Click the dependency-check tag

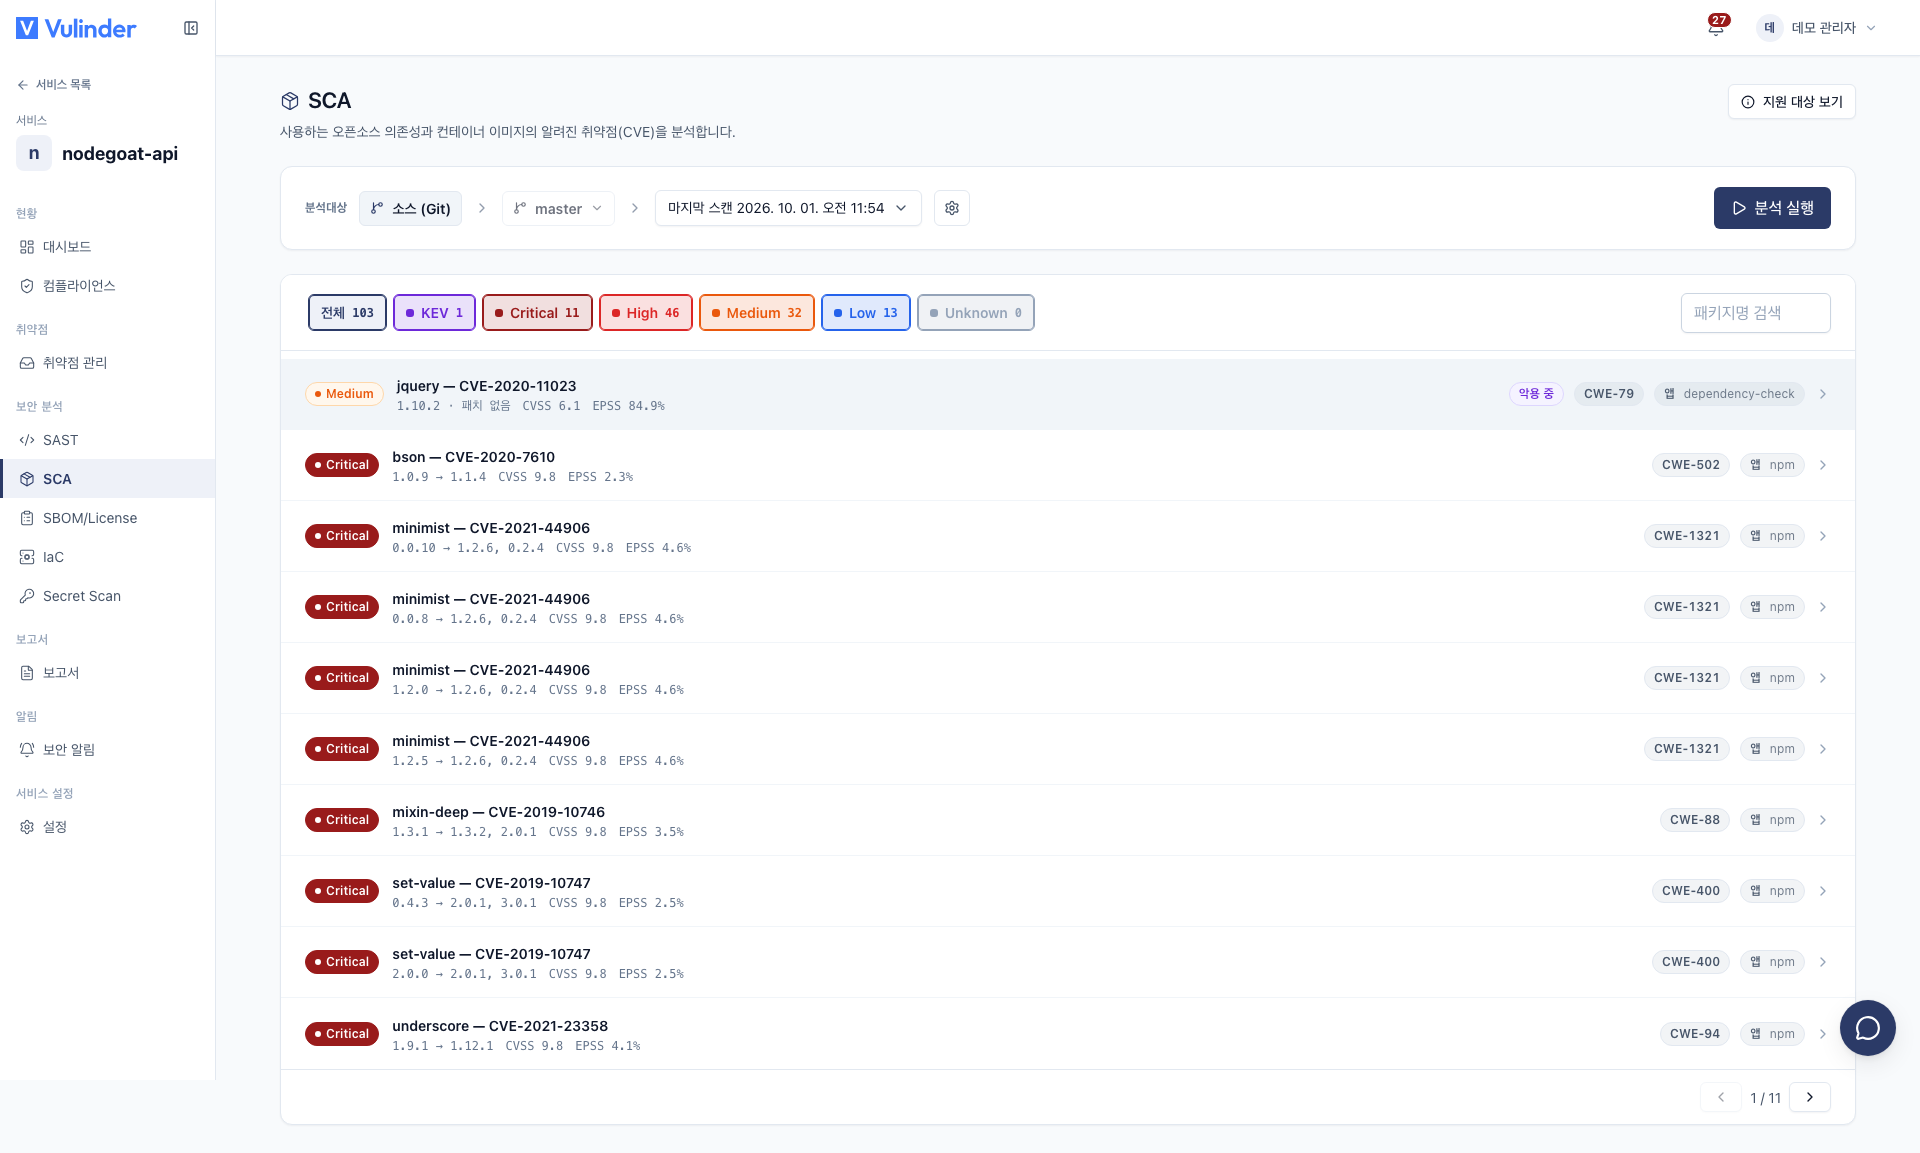1729,394
